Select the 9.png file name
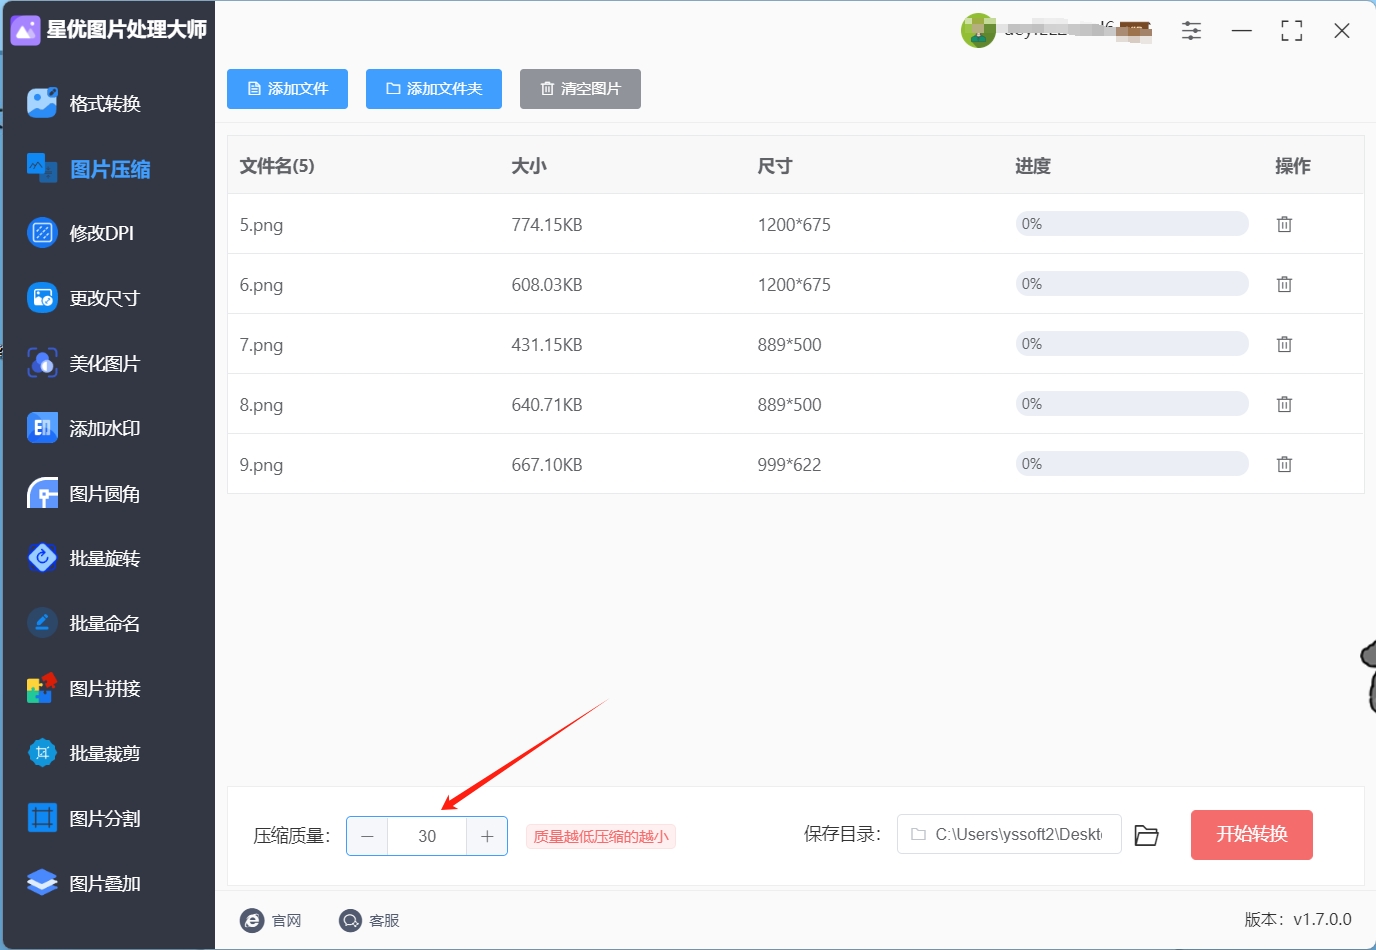1376x950 pixels. (x=261, y=465)
